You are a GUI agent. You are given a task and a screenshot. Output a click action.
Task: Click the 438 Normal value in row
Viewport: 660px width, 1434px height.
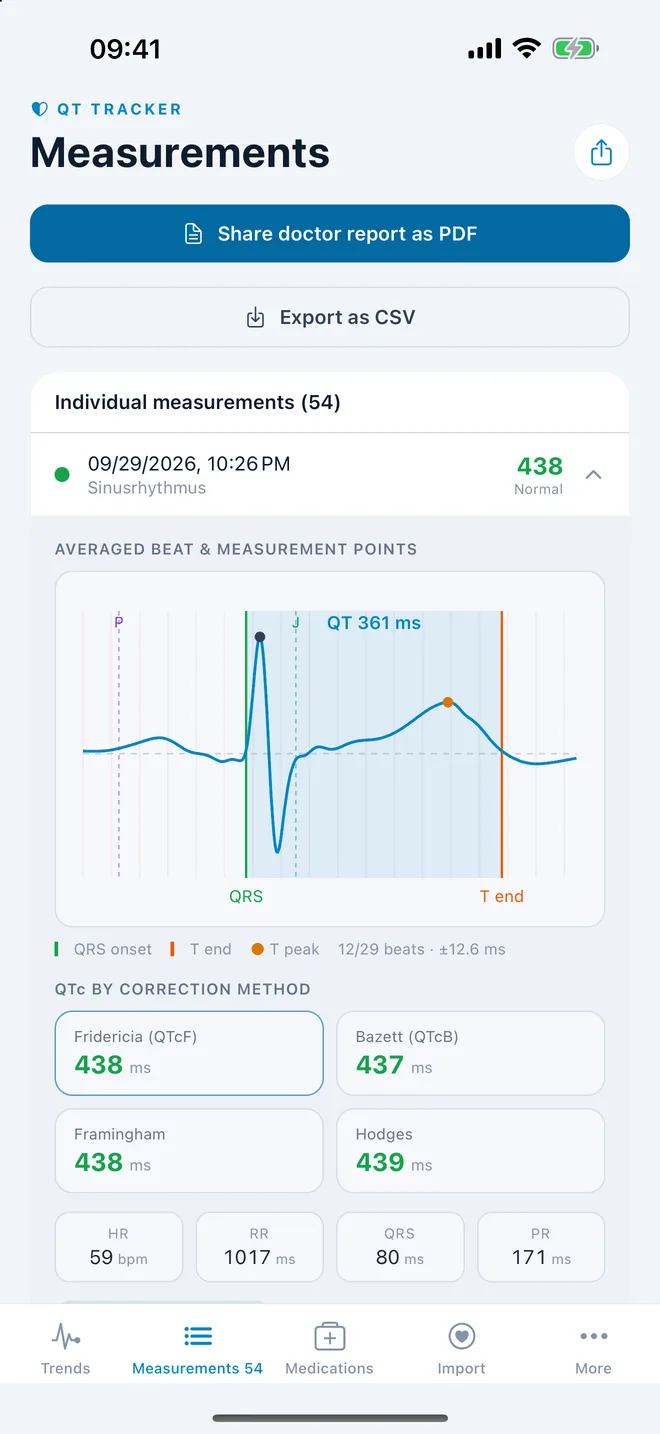(539, 475)
